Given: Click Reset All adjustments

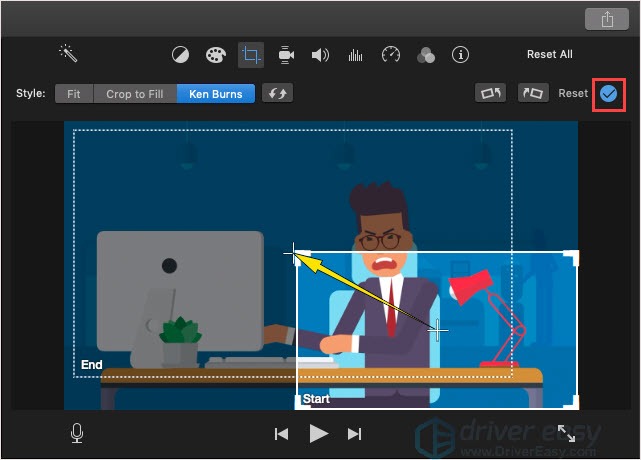Looking at the screenshot, I should point(549,54).
